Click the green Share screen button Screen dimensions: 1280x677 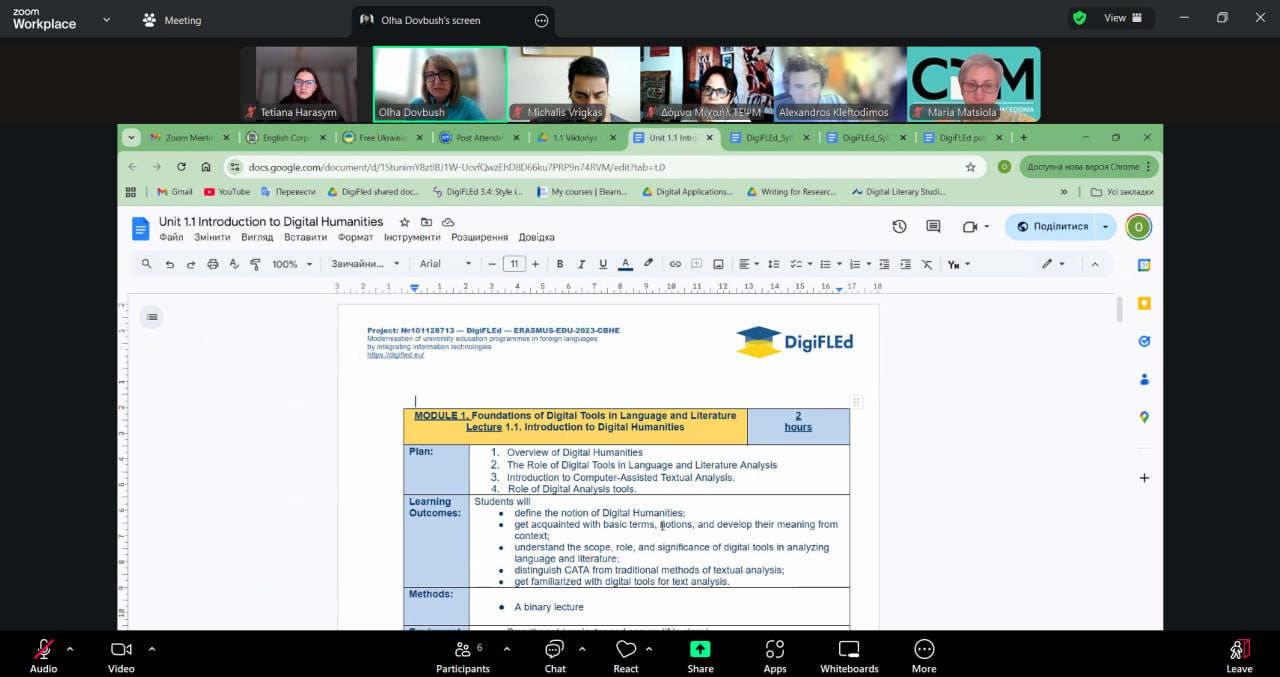tap(700, 650)
